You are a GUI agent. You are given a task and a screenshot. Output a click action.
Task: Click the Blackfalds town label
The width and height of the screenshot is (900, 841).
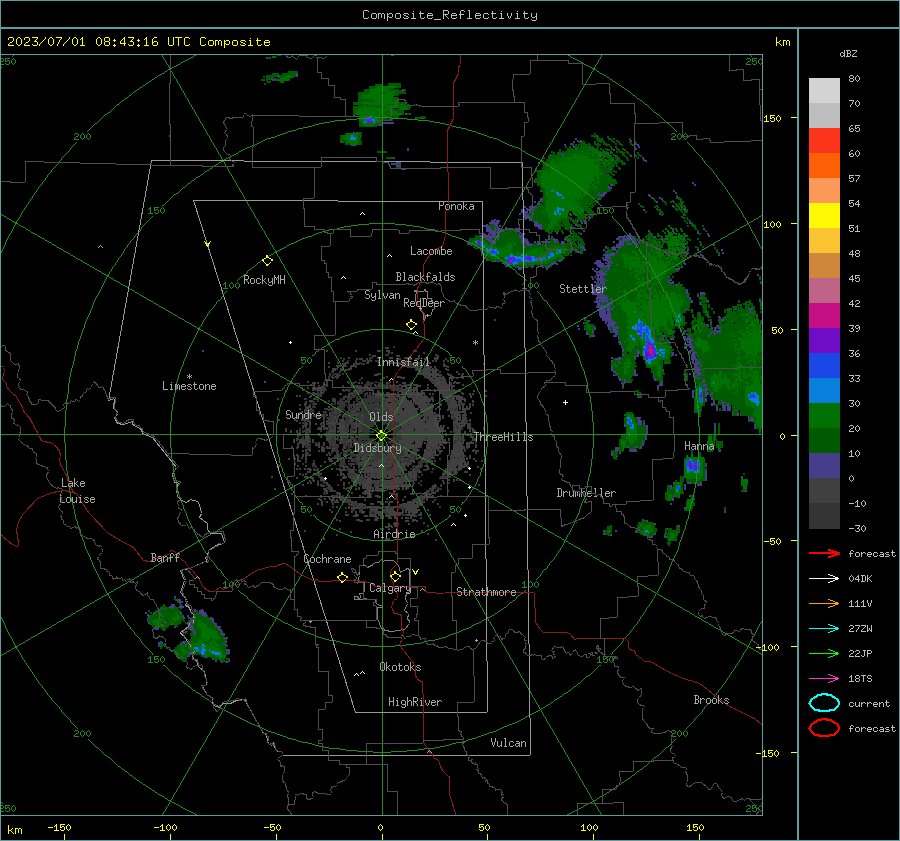click(x=425, y=277)
